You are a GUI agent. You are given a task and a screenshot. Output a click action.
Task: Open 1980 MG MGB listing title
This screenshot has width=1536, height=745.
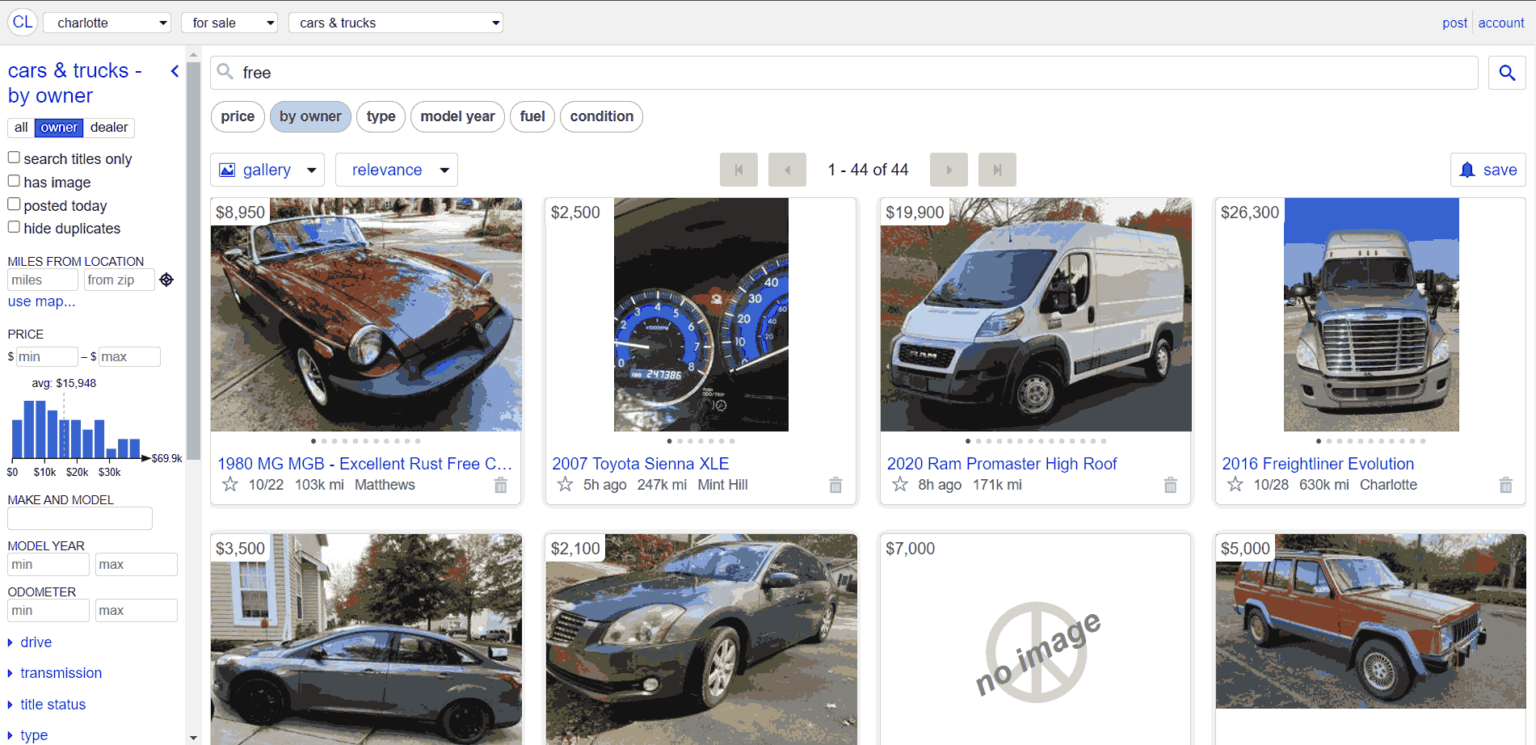365,464
